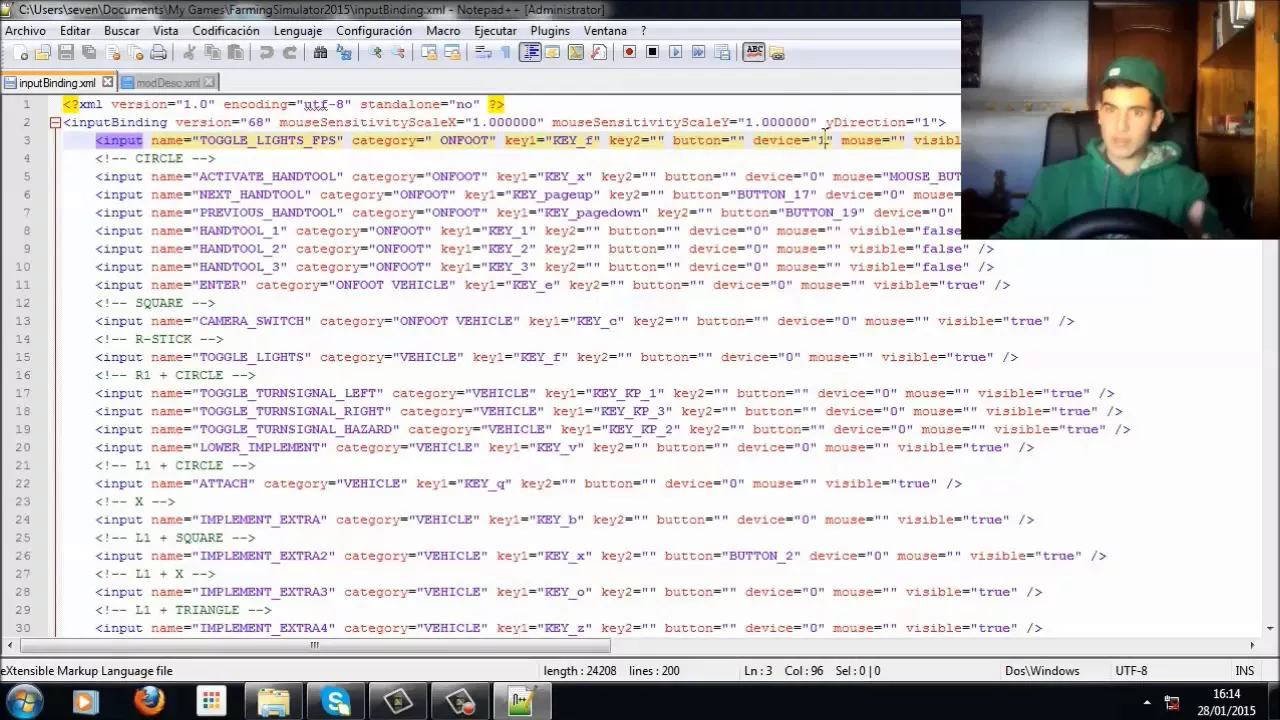Image resolution: width=1280 pixels, height=720 pixels.
Task: Click the scroll right arrow of the horizontal scrollbar
Action: pos(1252,645)
